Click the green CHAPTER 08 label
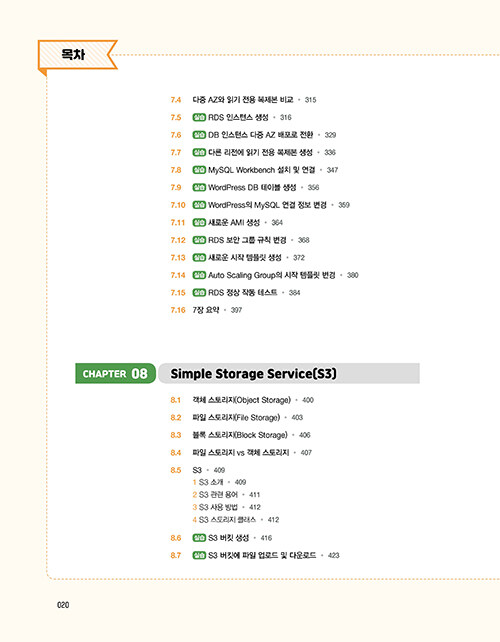This screenshot has height=642, width=500. pyautogui.click(x=115, y=373)
